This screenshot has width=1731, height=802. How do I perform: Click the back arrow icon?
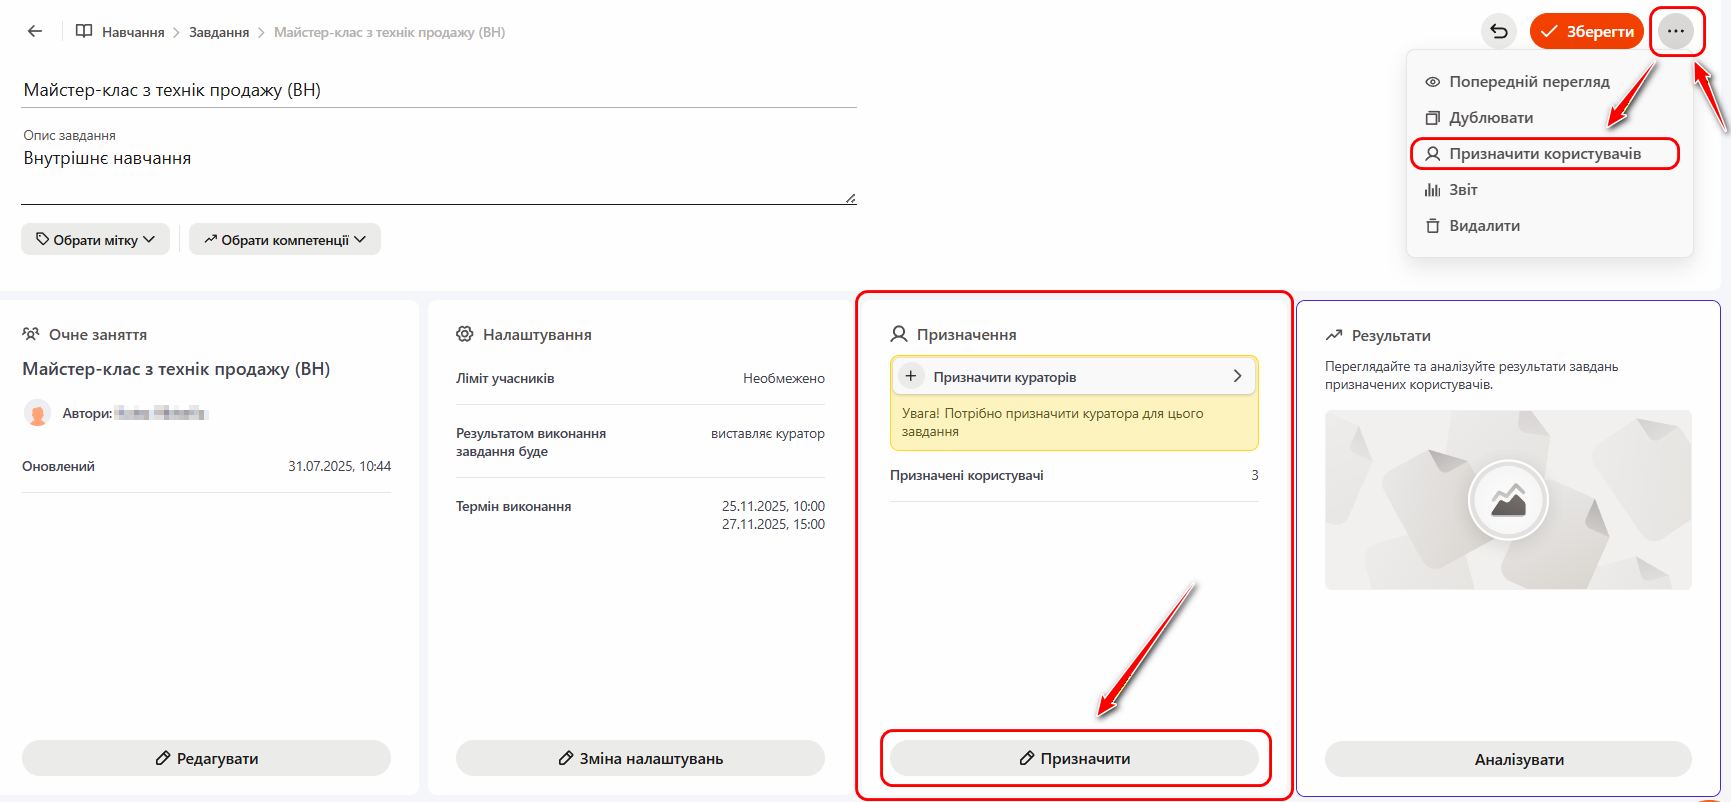coord(35,31)
